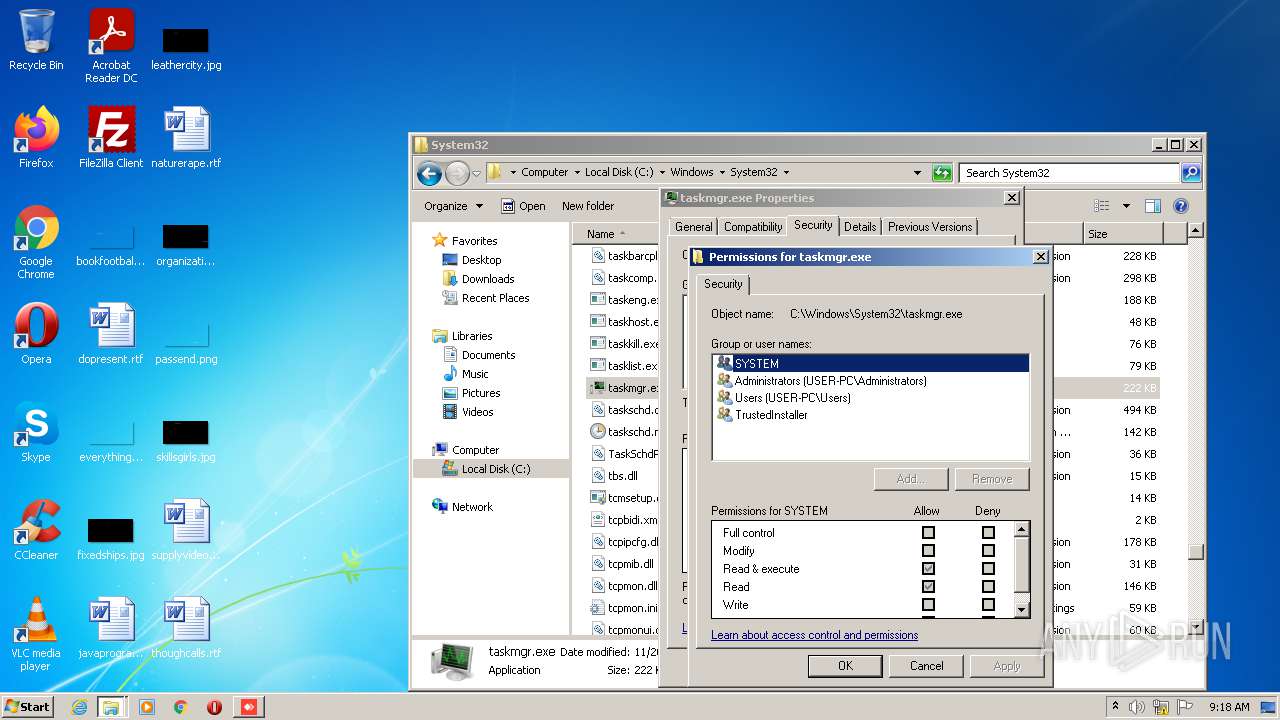Open VLC media player shortcut

[x=36, y=634]
